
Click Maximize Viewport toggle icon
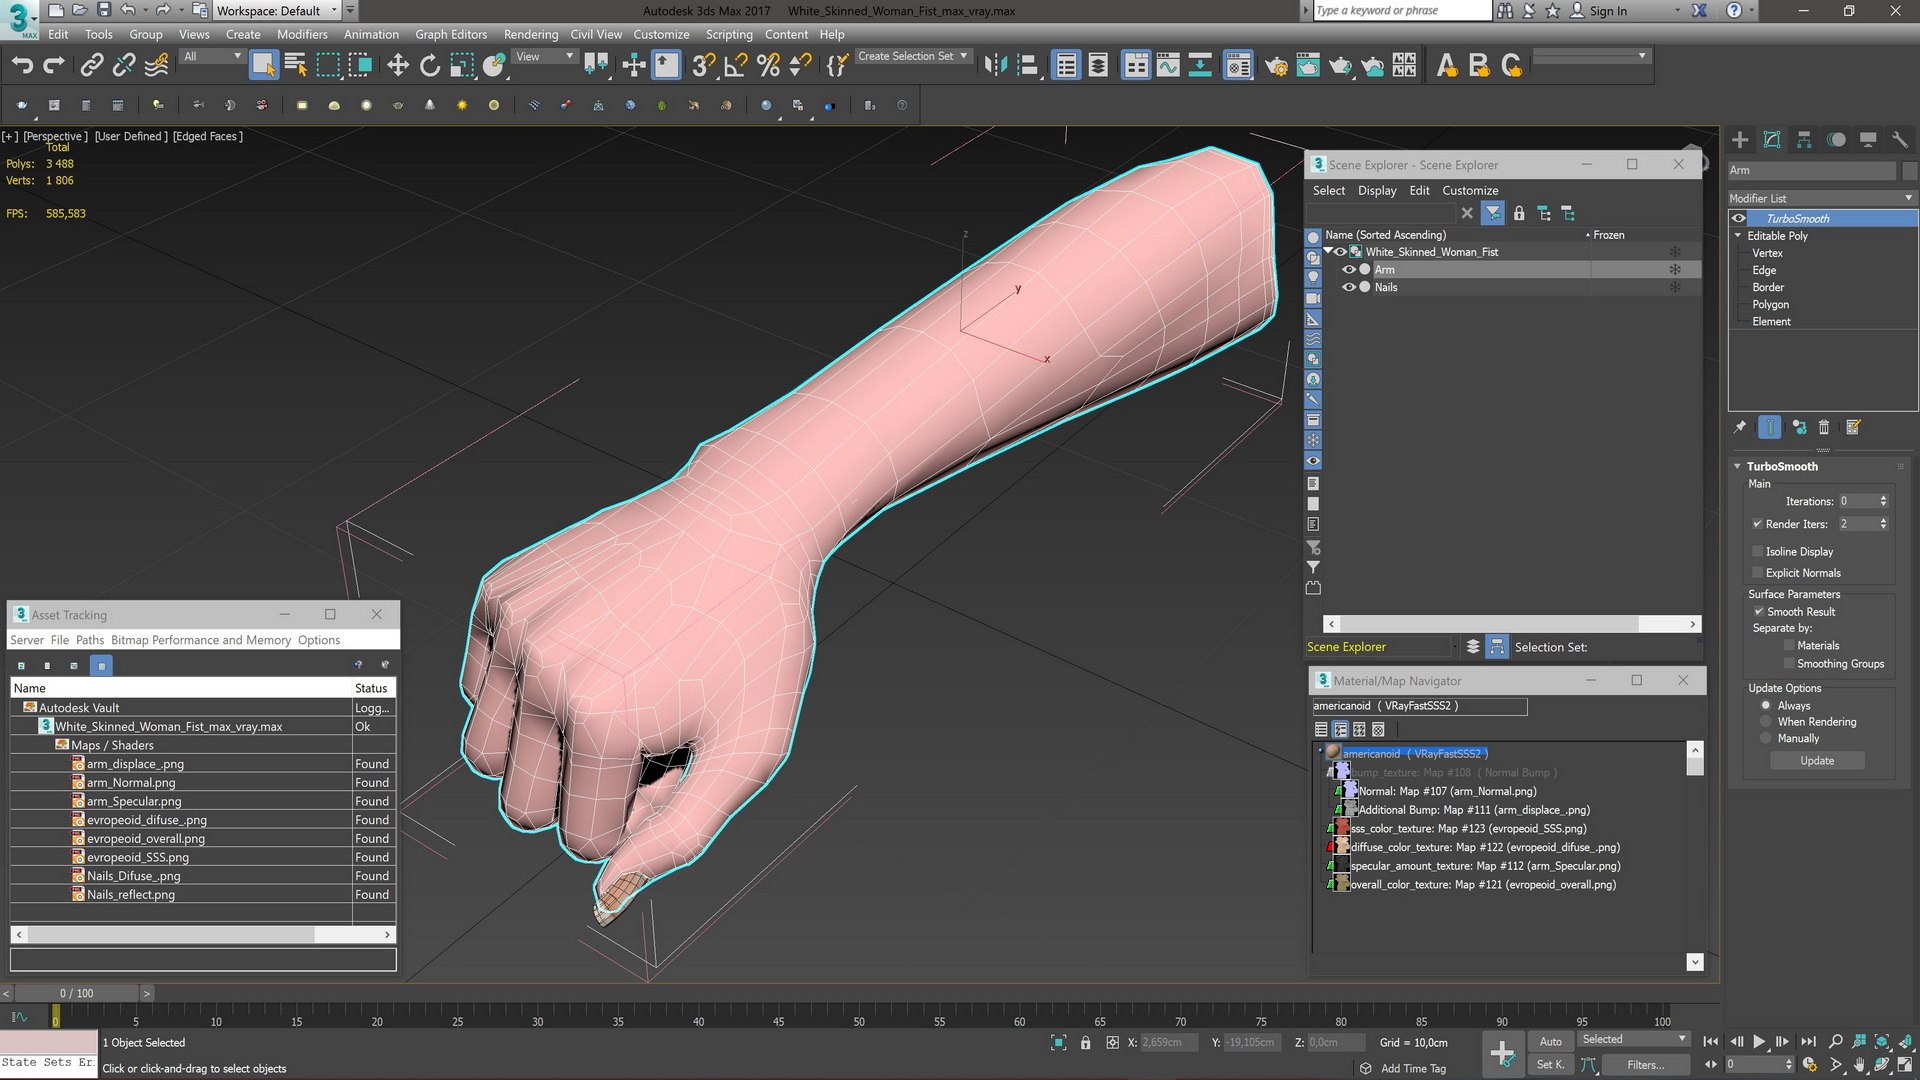tap(1905, 1064)
